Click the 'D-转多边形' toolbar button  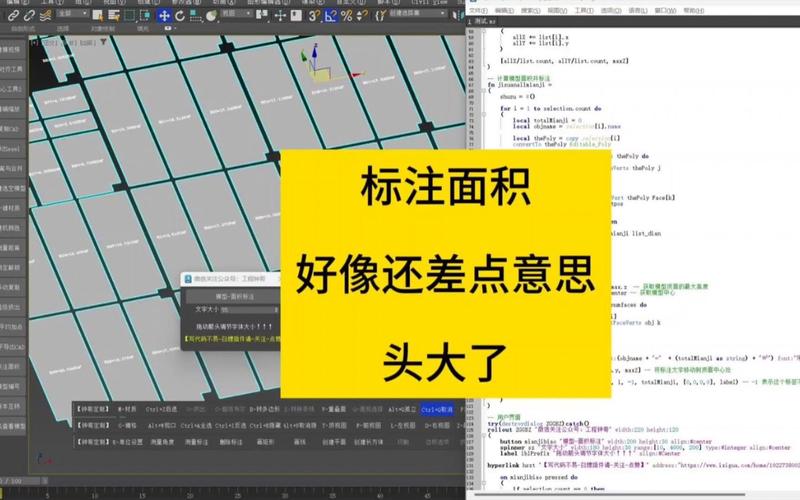(265, 409)
